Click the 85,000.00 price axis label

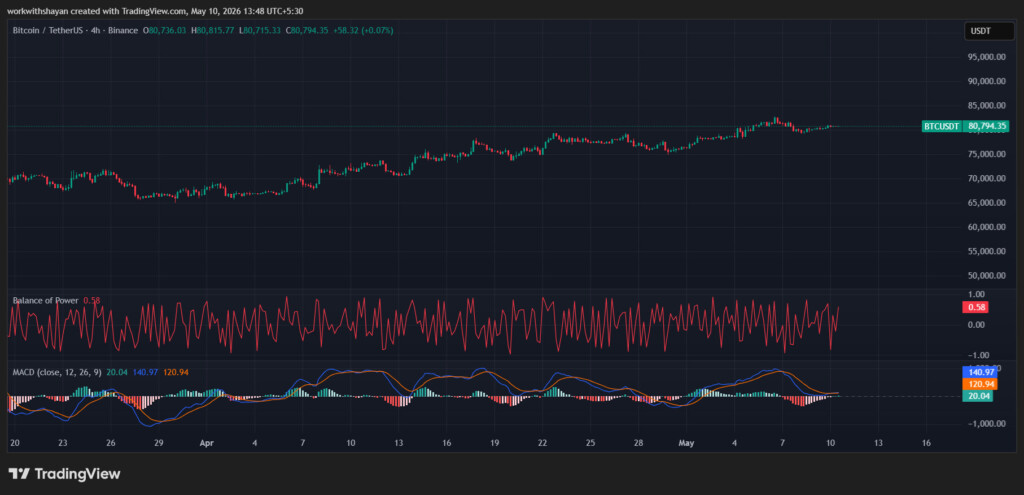[986, 105]
